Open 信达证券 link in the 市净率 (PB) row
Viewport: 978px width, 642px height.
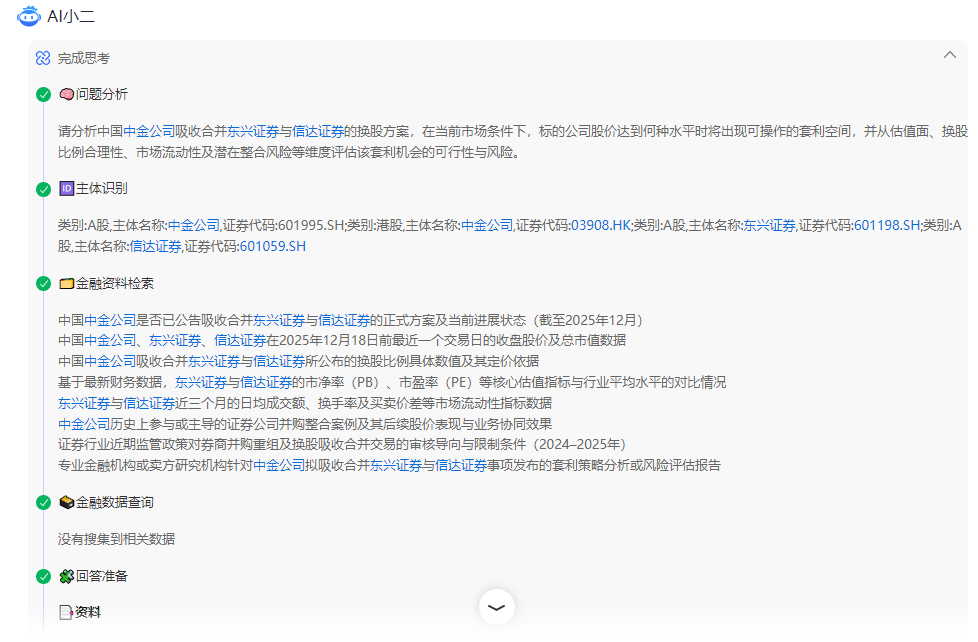point(266,382)
